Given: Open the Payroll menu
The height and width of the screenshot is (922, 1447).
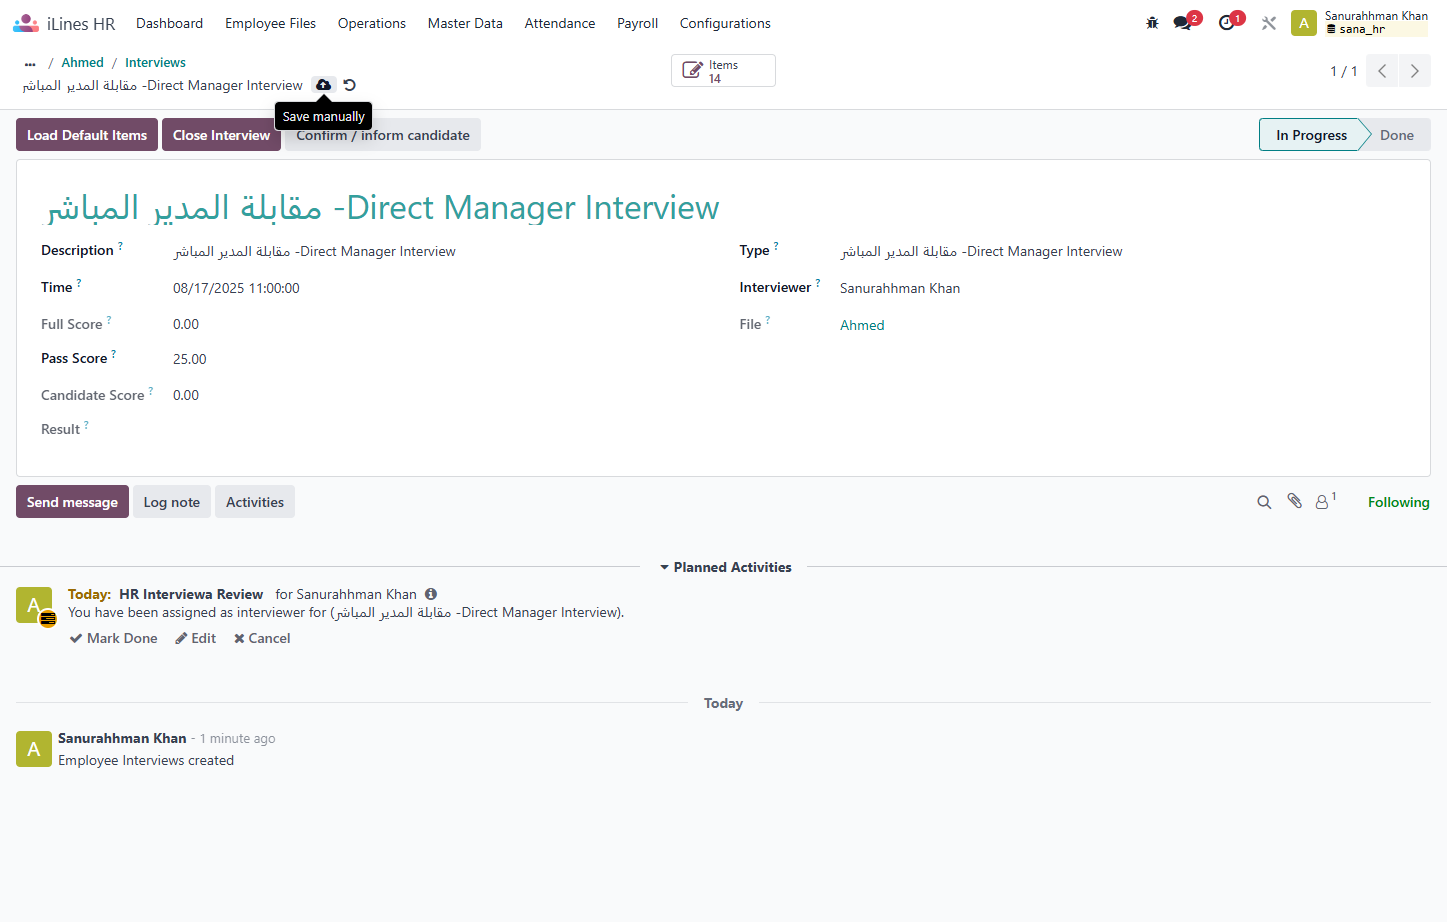Looking at the screenshot, I should click(x=637, y=23).
